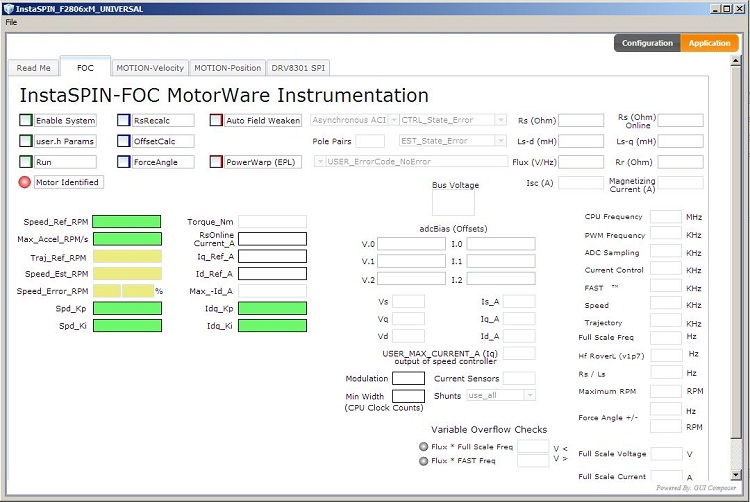
Task: Check the OffsetCalc box
Action: tap(124, 141)
